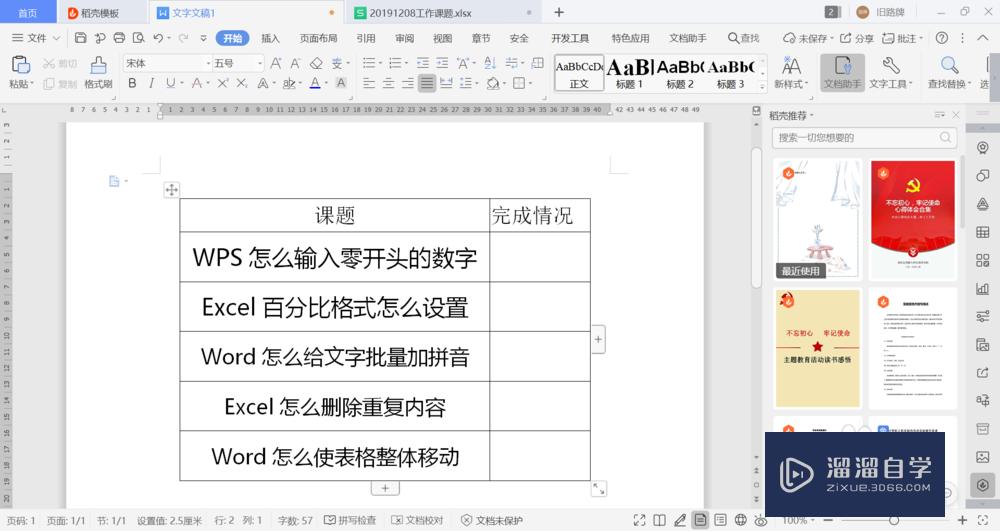Click the new tab plus button
The width and height of the screenshot is (1000, 531).
pos(559,12)
